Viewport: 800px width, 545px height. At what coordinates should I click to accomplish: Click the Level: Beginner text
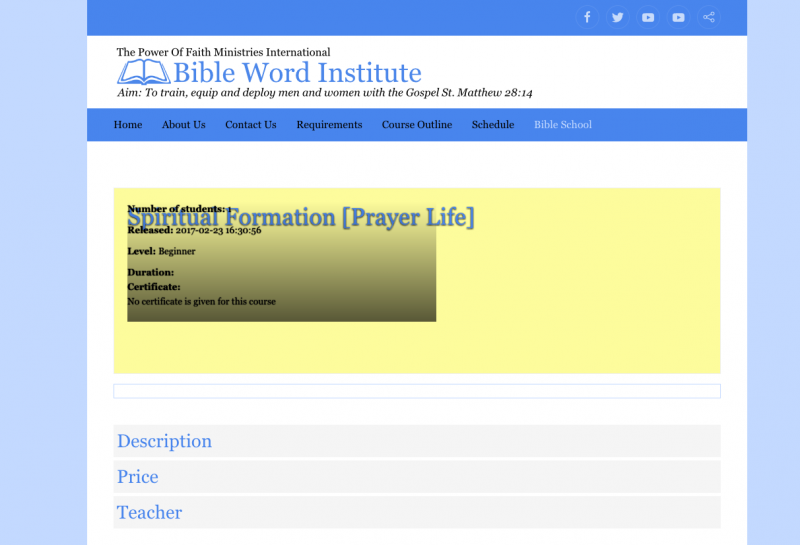tap(161, 251)
